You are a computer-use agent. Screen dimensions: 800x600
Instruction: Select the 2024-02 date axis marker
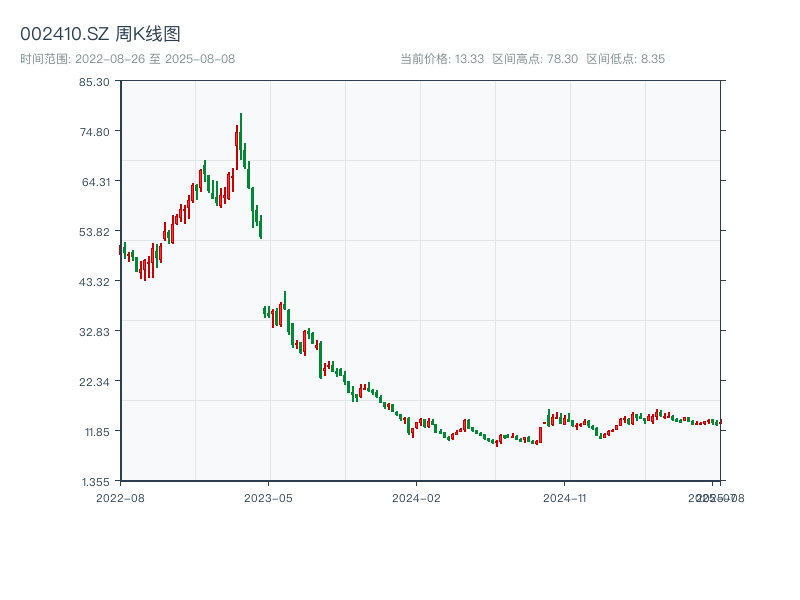(x=417, y=497)
